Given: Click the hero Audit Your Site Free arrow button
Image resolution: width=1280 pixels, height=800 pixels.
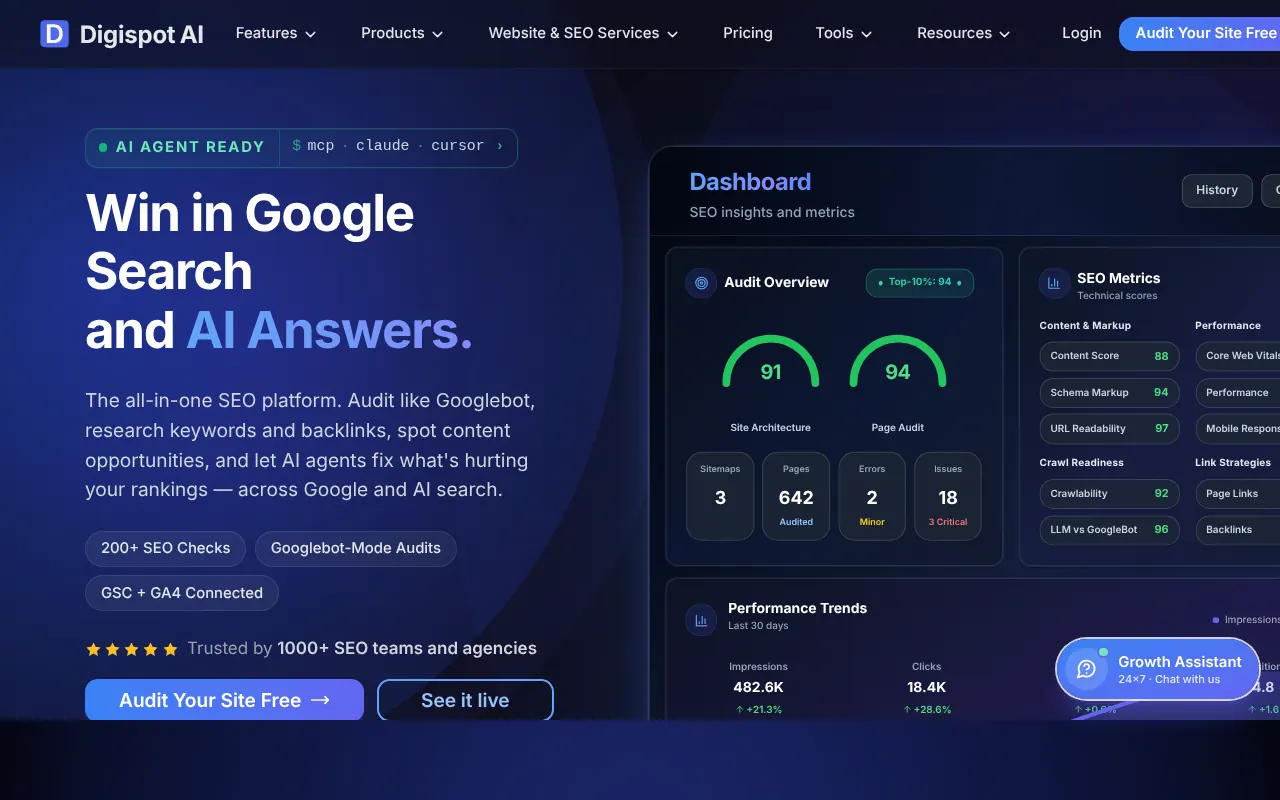Looking at the screenshot, I should coord(224,700).
